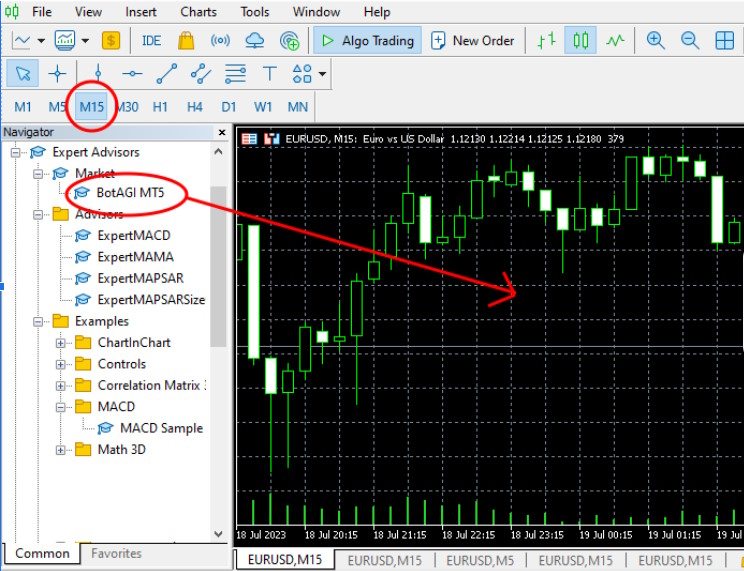Select MACD Sample in the Navigator
The height and width of the screenshot is (571, 744).
161,428
